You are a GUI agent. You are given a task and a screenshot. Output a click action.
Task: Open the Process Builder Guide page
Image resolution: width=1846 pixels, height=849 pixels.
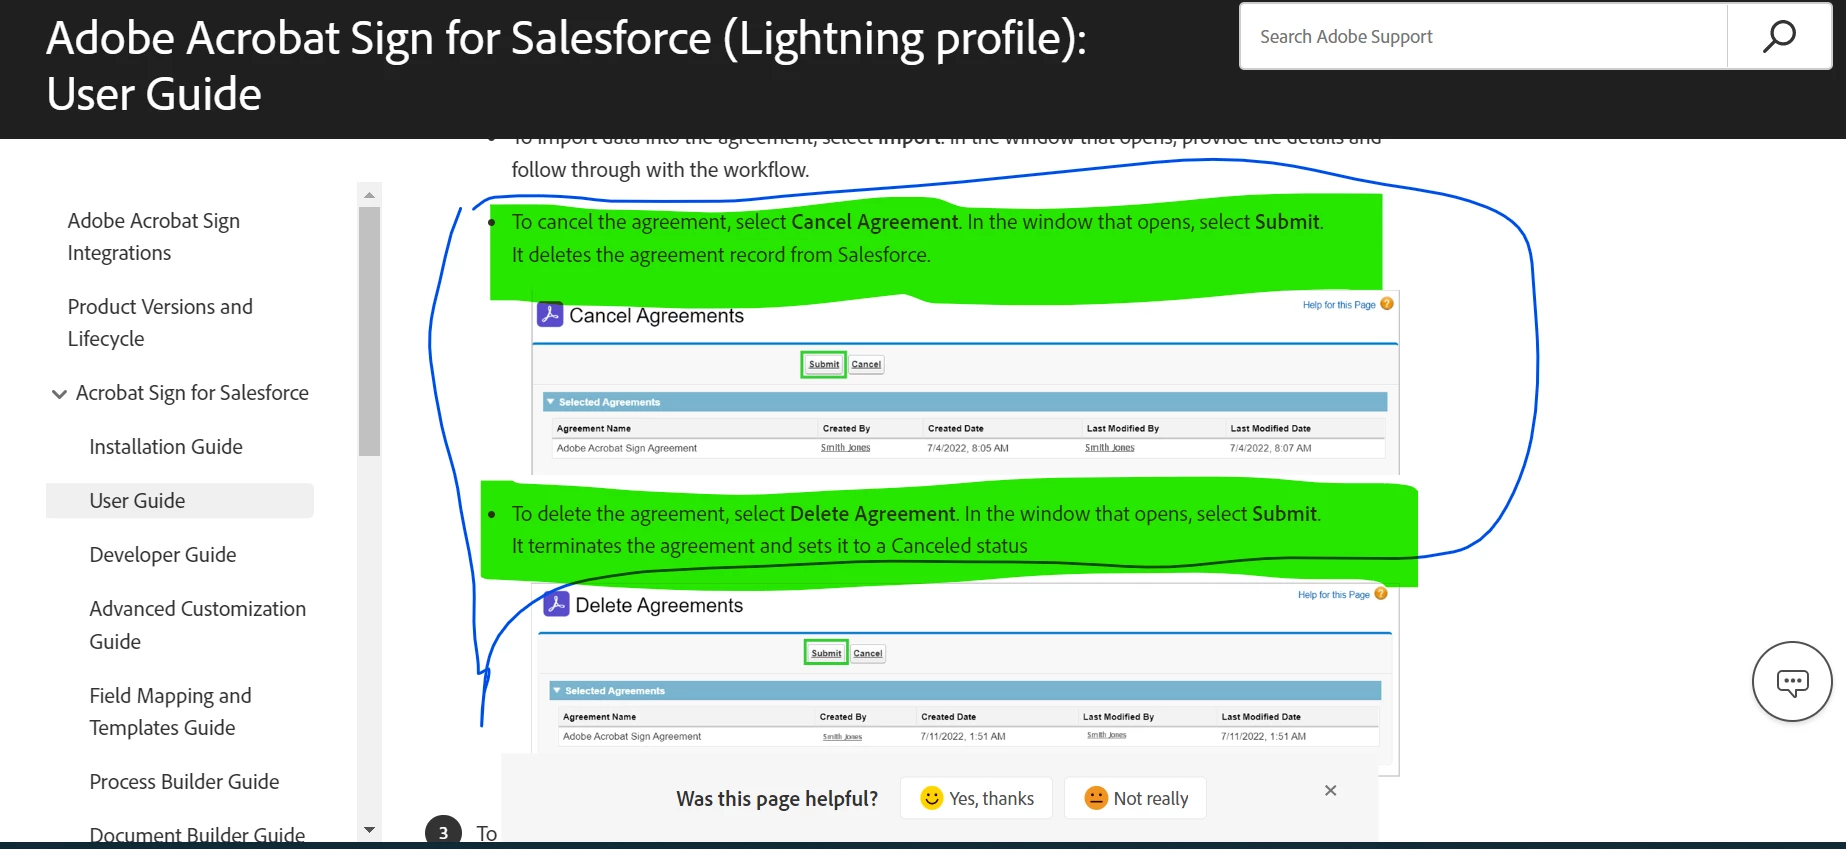coord(184,782)
